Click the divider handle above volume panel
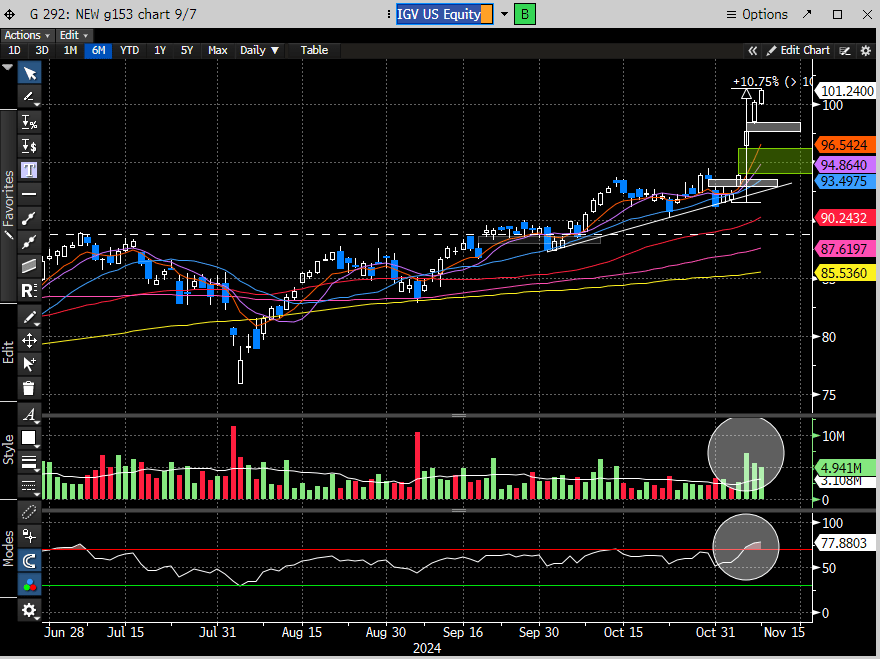Viewport: 880px width, 659px height. point(459,416)
